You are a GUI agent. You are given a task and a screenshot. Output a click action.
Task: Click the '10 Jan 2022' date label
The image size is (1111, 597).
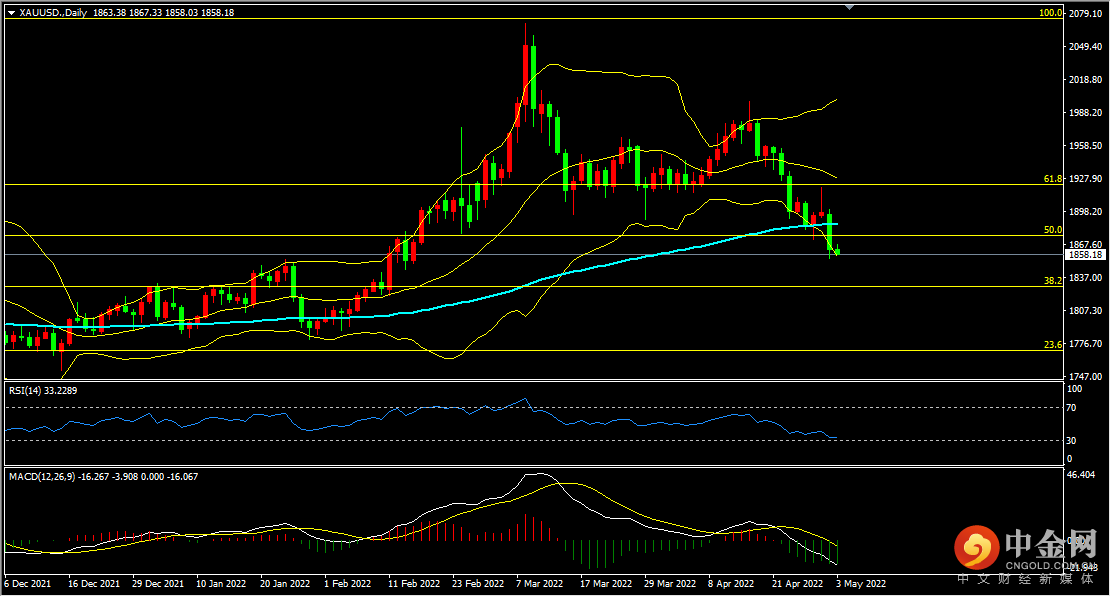221,584
